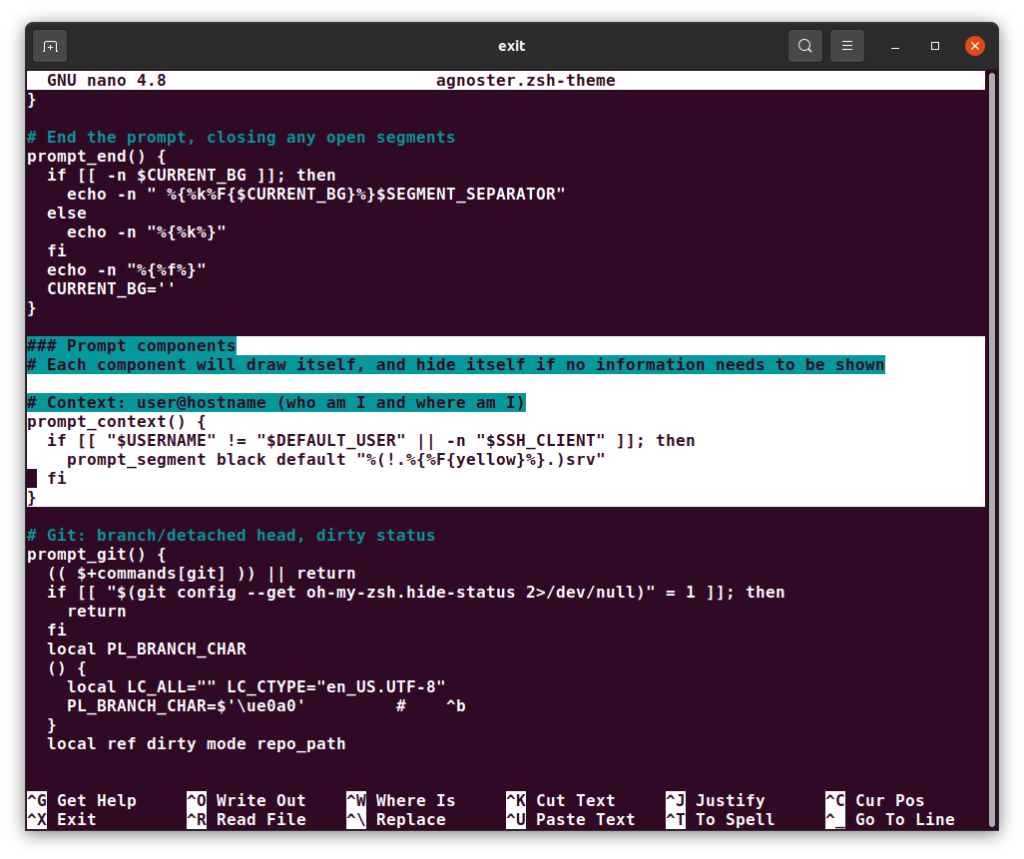Click Read File in nano footer
This screenshot has width=1024, height=859.
point(260,819)
